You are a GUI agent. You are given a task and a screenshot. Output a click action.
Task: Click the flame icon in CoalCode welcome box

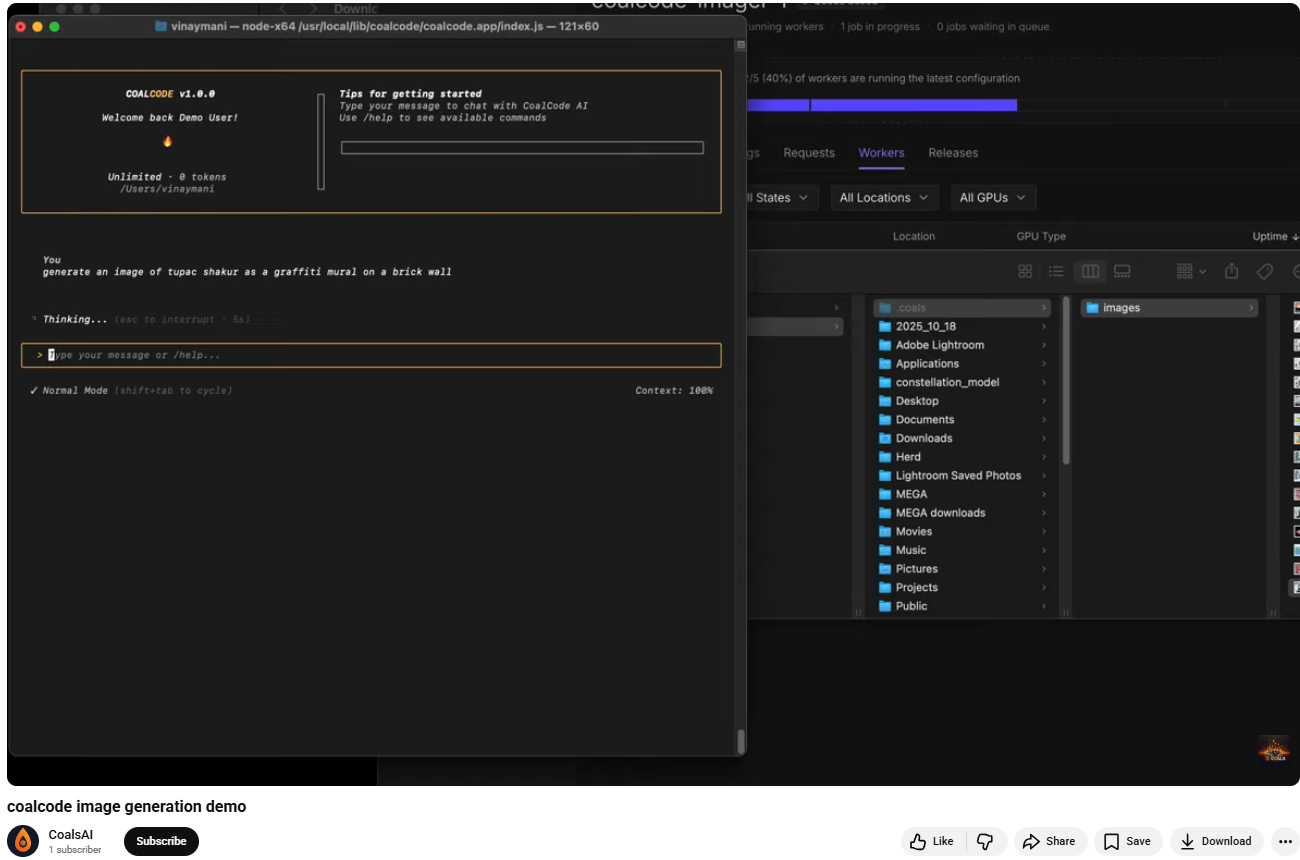(x=168, y=141)
